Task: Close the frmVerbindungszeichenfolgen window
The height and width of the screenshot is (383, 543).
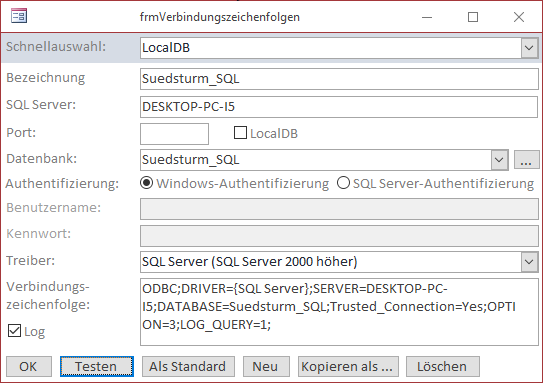Action: click(x=519, y=17)
